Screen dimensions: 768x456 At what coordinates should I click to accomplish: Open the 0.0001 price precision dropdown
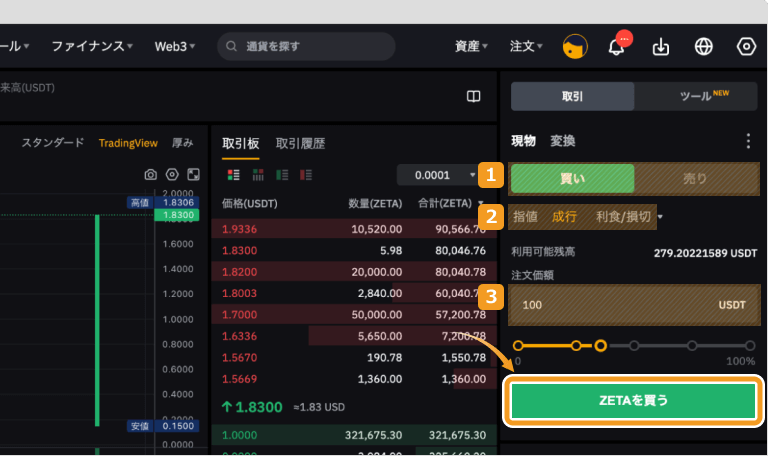pos(439,175)
